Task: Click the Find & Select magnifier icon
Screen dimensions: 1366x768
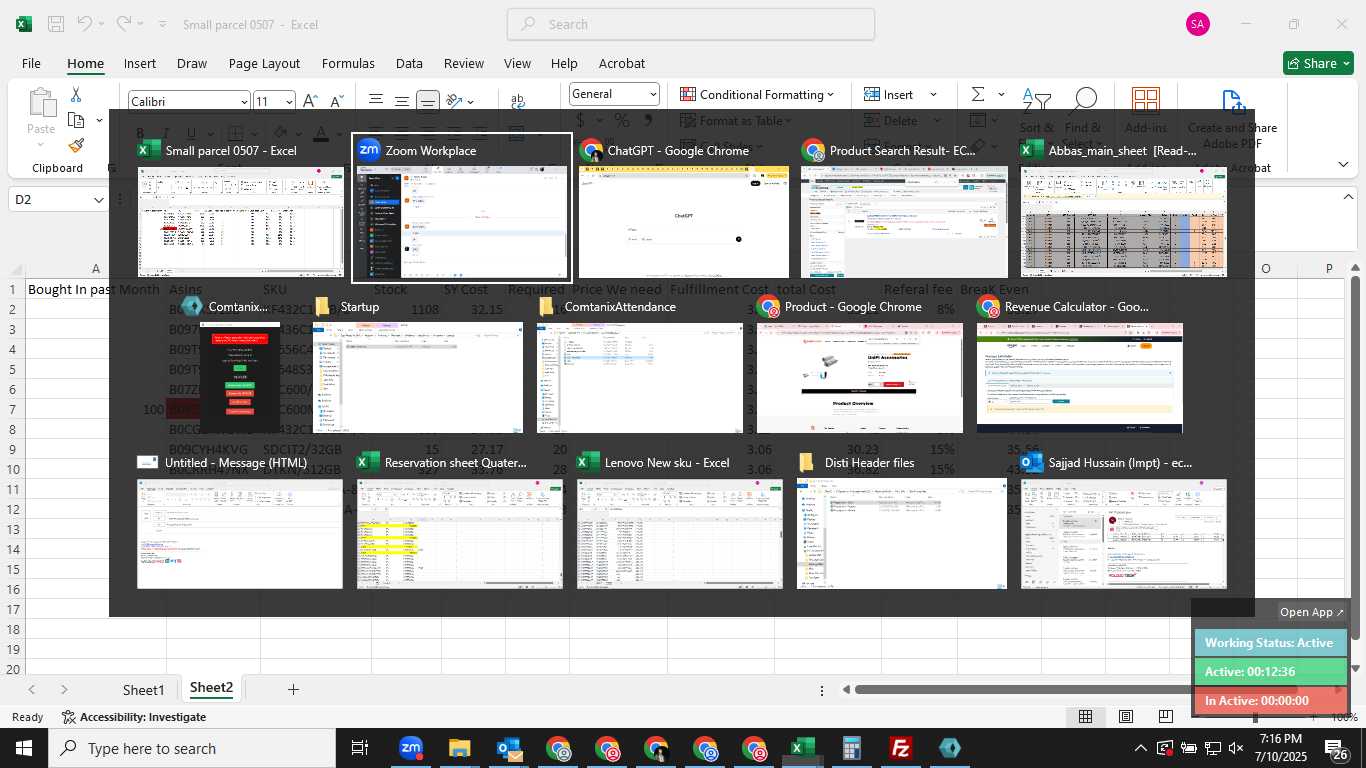Action: click(1084, 102)
